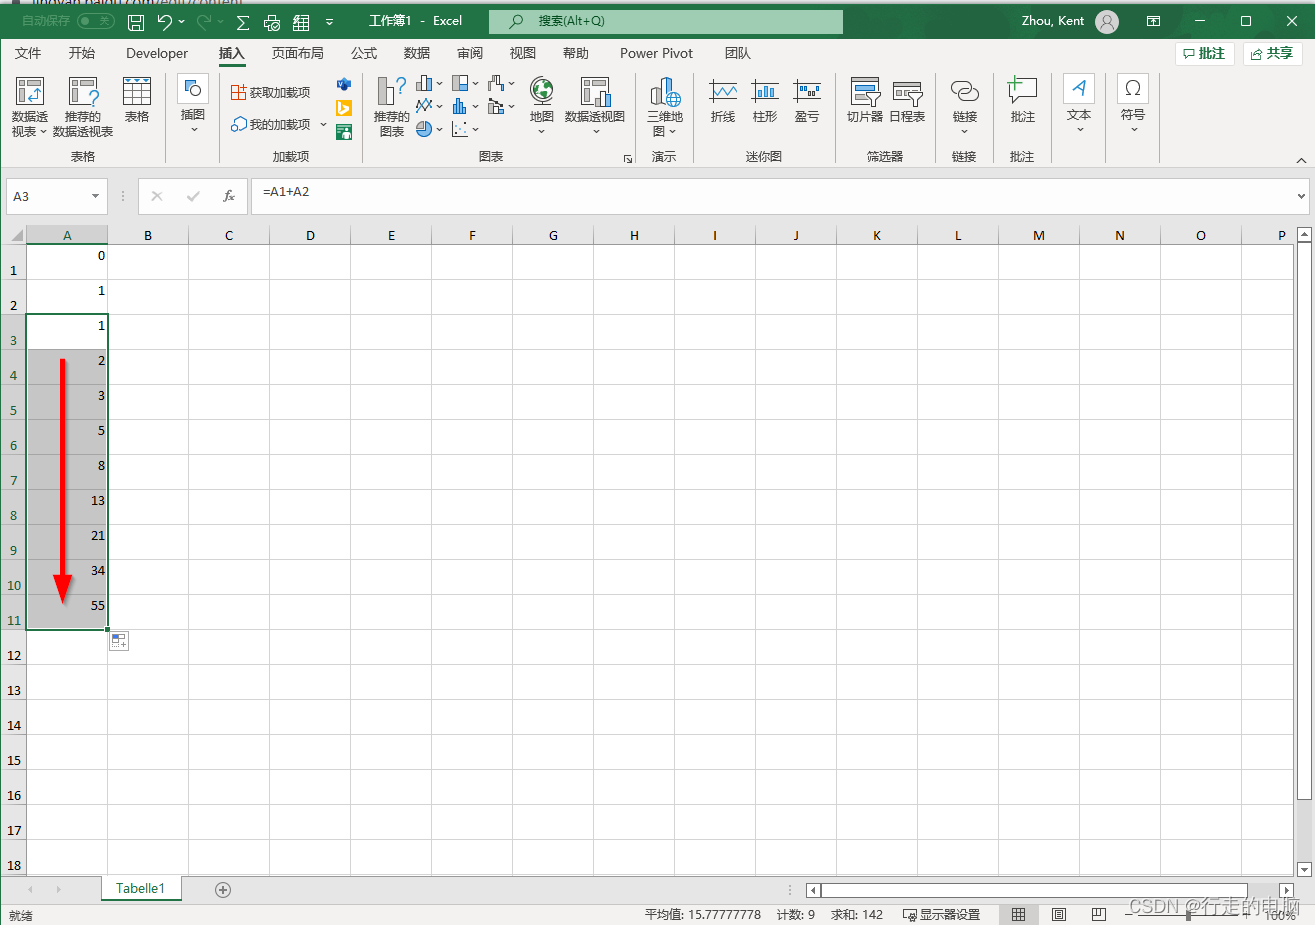
Task: Click the 共享 share button
Action: pyautogui.click(x=1273, y=53)
